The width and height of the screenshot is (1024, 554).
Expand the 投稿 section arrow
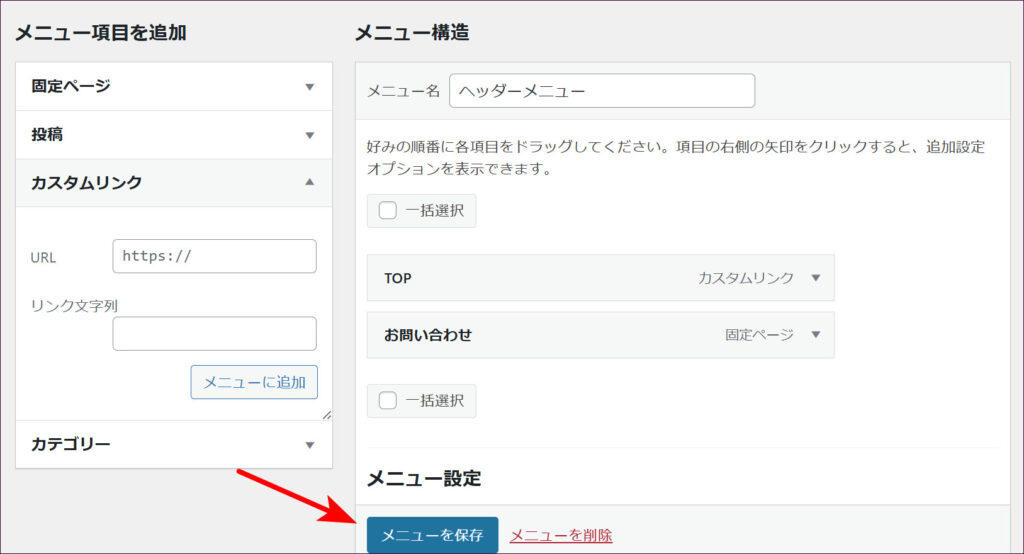click(309, 135)
